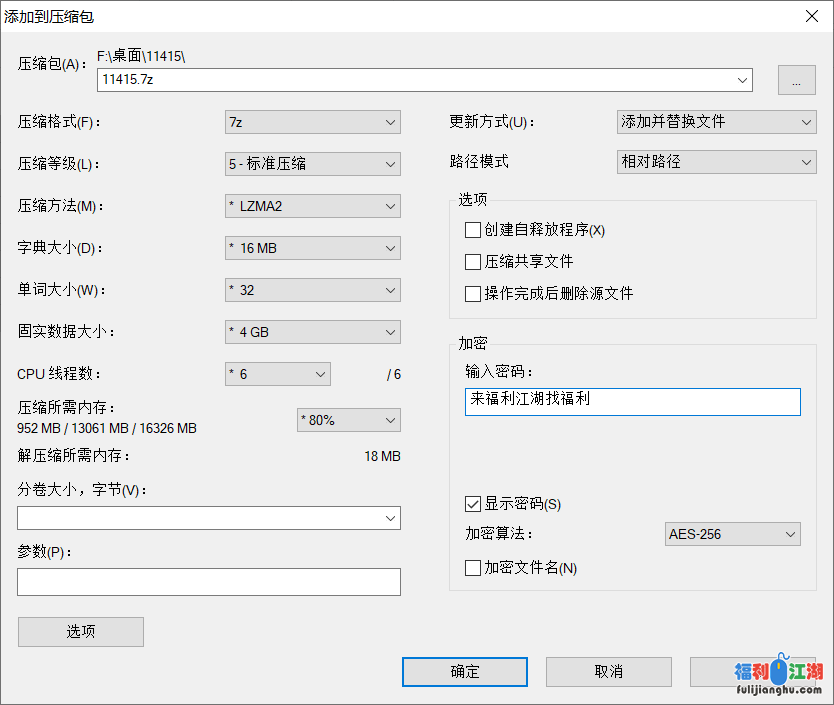
Task: Enable the encrypt file names checkbox
Action: pos(473,568)
